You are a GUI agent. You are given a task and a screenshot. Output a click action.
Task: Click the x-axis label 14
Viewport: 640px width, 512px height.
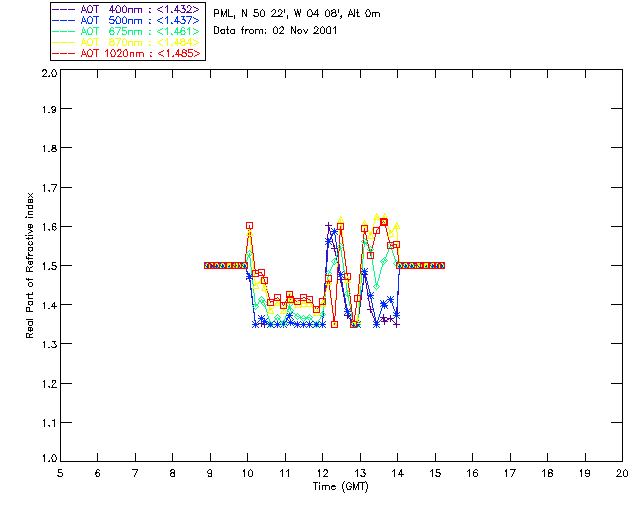pos(398,473)
